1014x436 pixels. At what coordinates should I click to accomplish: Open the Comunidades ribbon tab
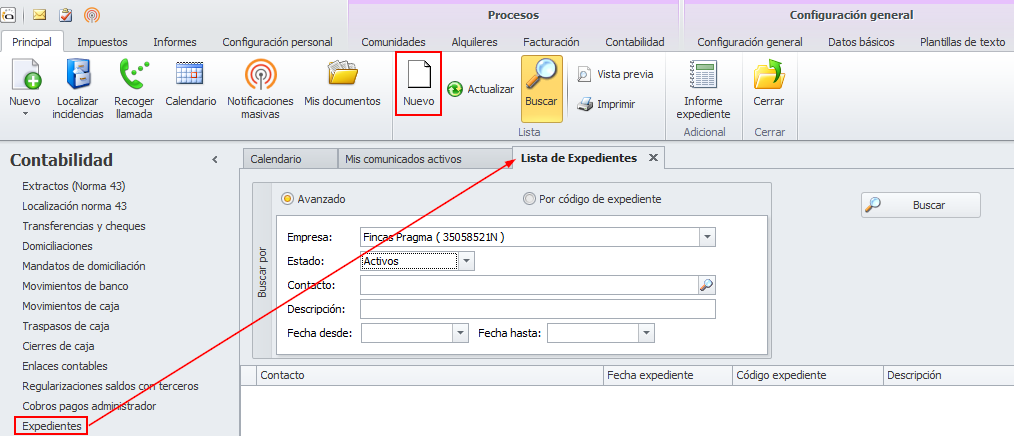[393, 42]
